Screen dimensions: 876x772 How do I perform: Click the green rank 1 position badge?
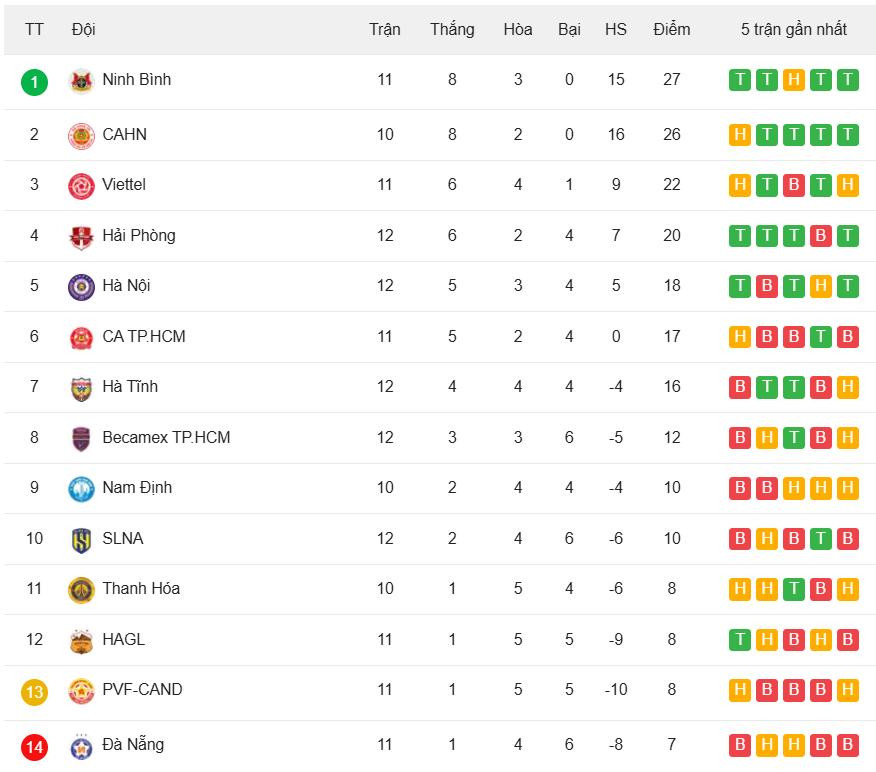pos(34,81)
